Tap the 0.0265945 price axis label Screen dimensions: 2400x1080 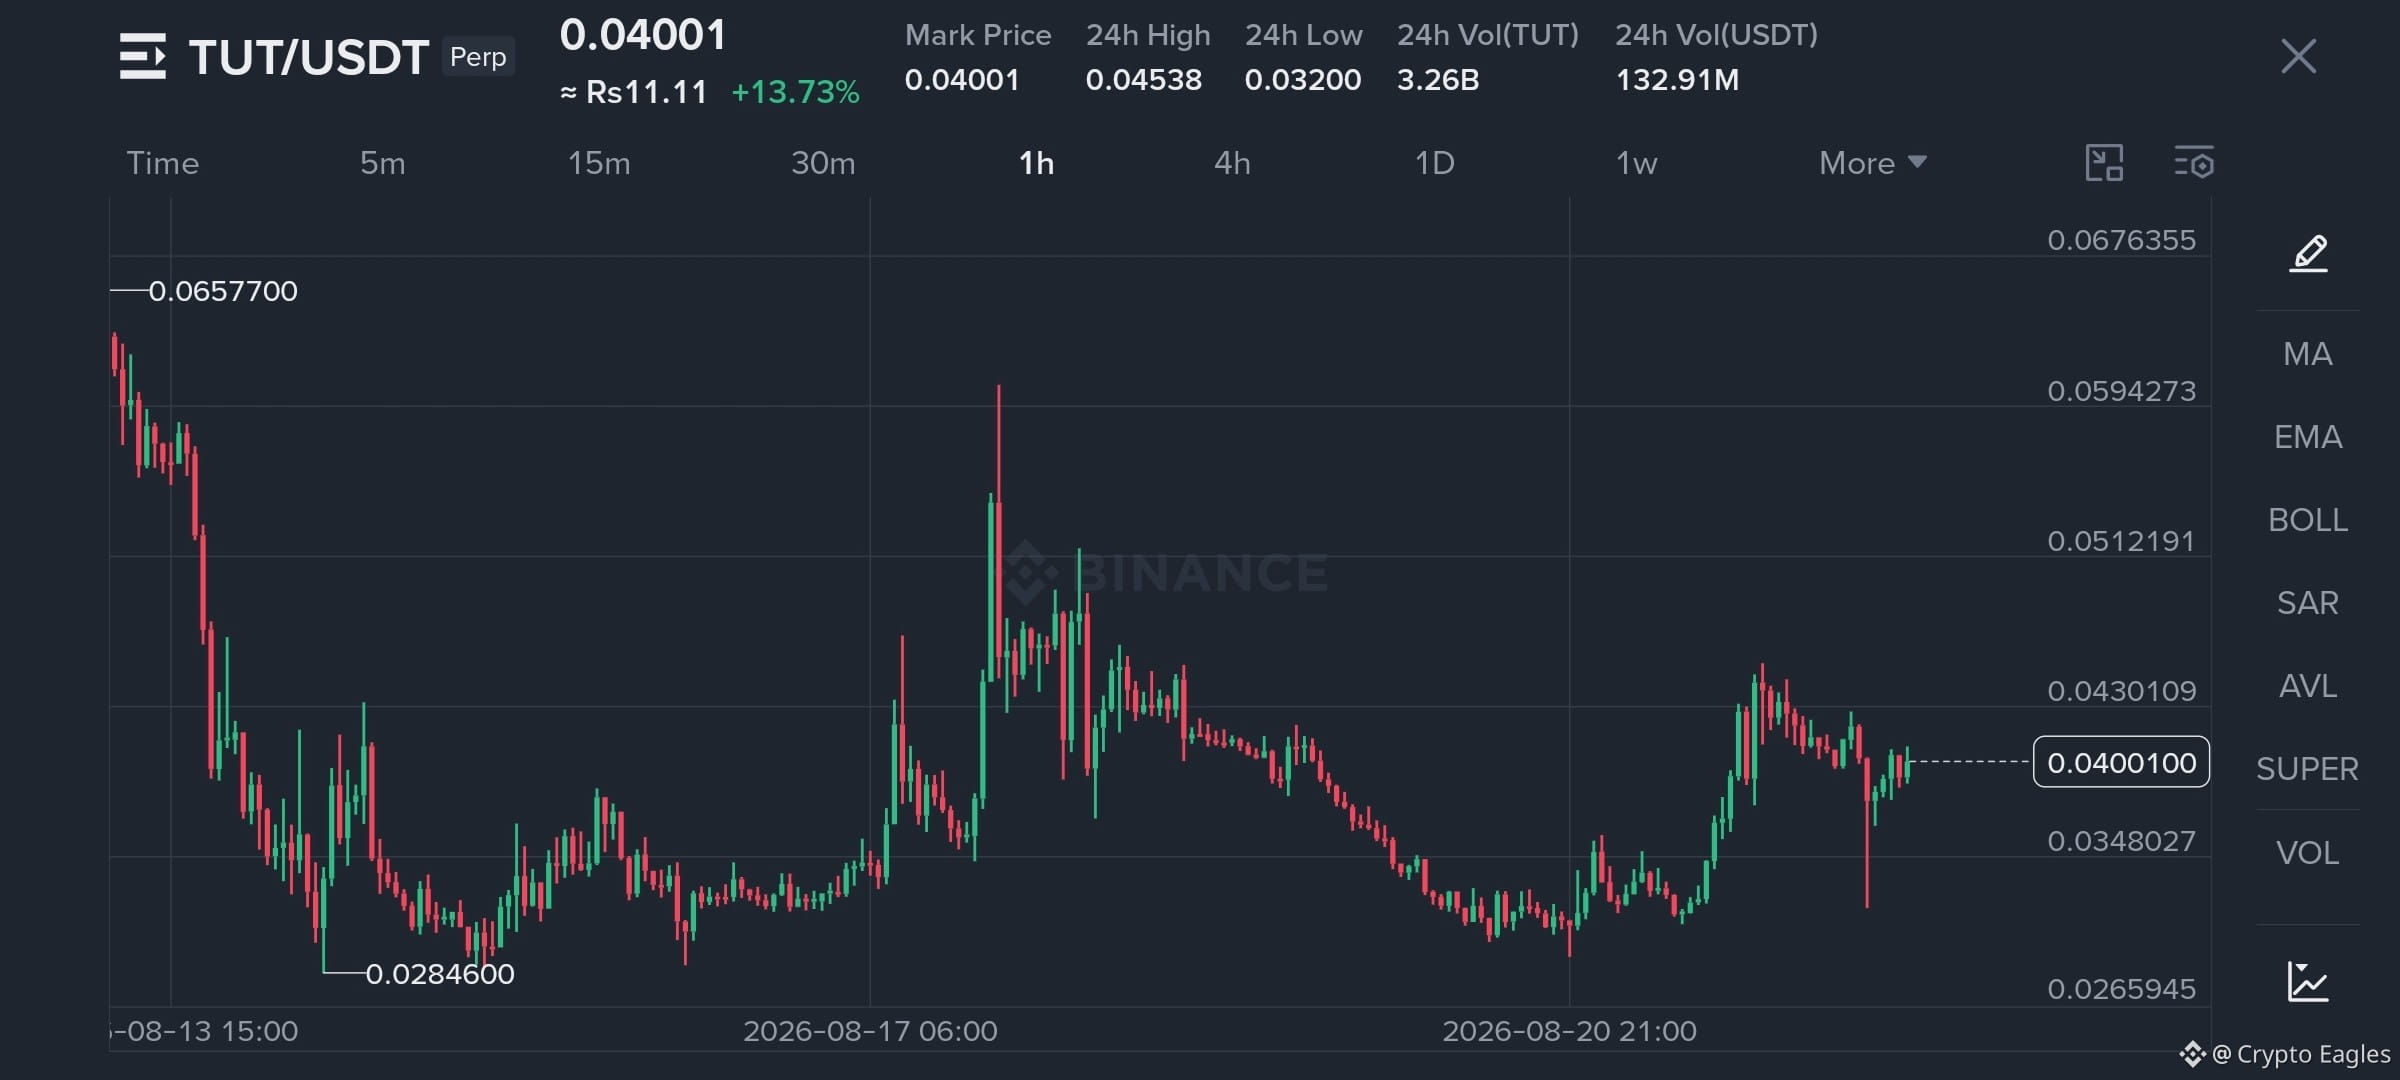click(x=2121, y=989)
